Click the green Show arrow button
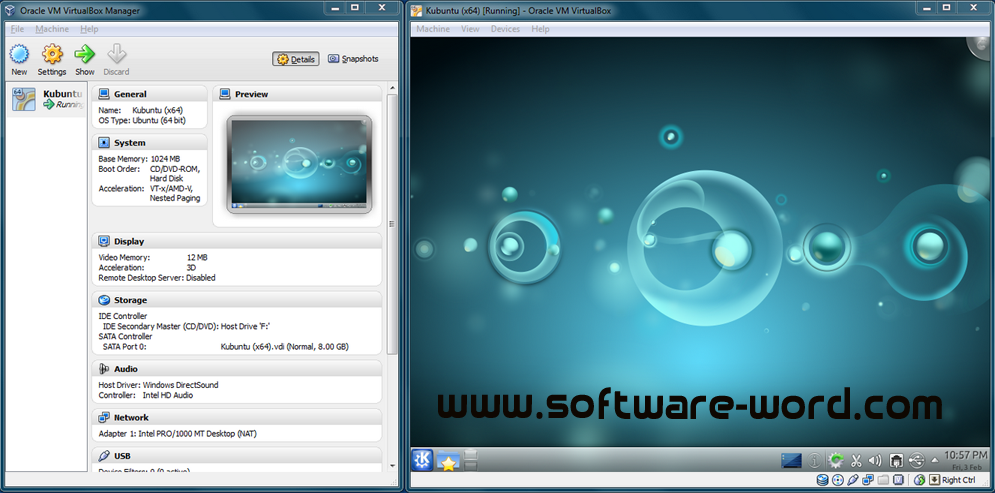995x493 pixels. coord(84,60)
